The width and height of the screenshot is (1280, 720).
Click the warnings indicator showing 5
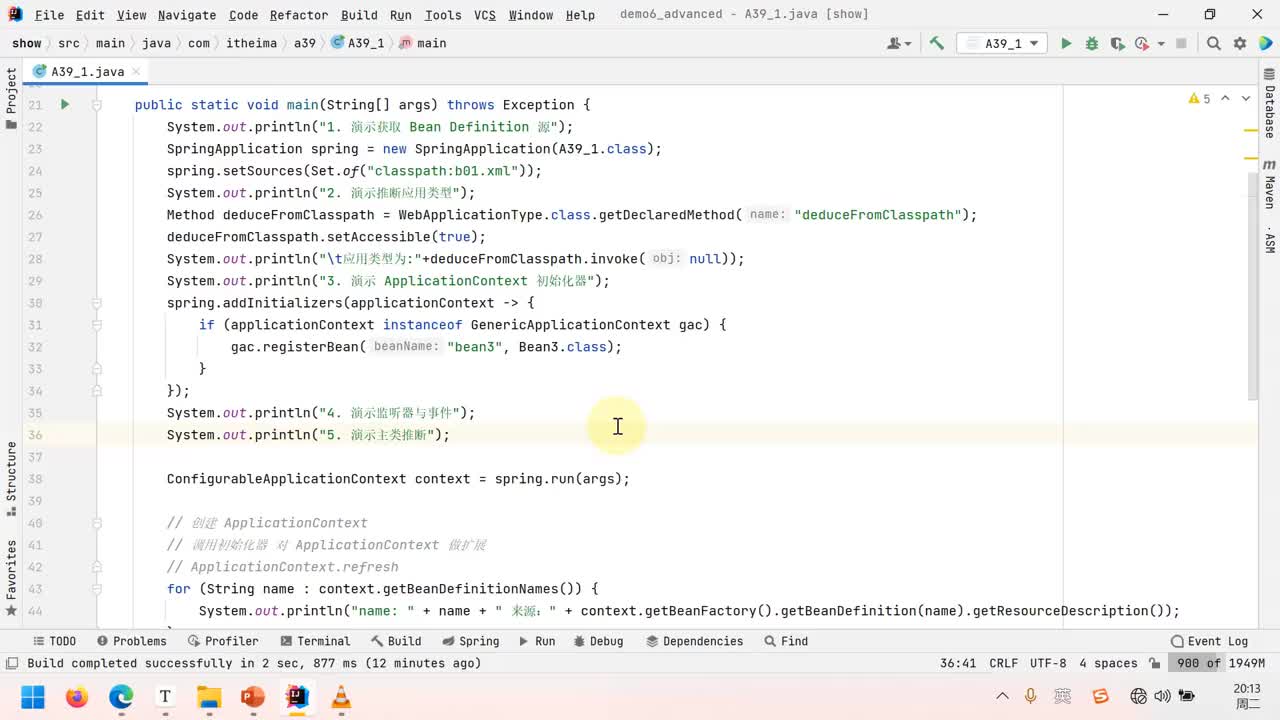(x=1199, y=99)
